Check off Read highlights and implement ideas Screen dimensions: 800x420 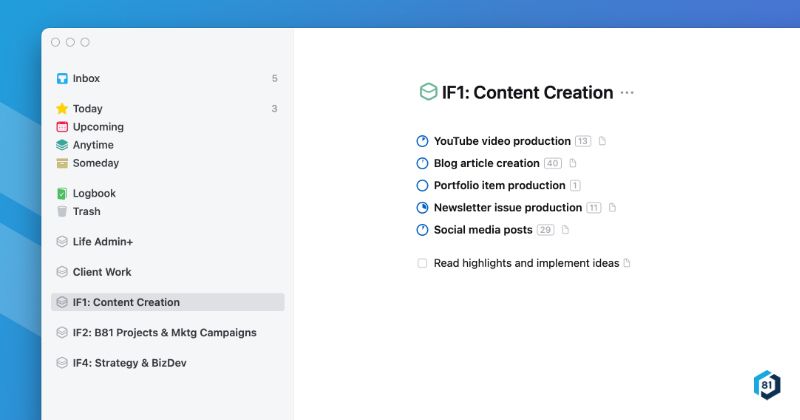click(x=422, y=264)
